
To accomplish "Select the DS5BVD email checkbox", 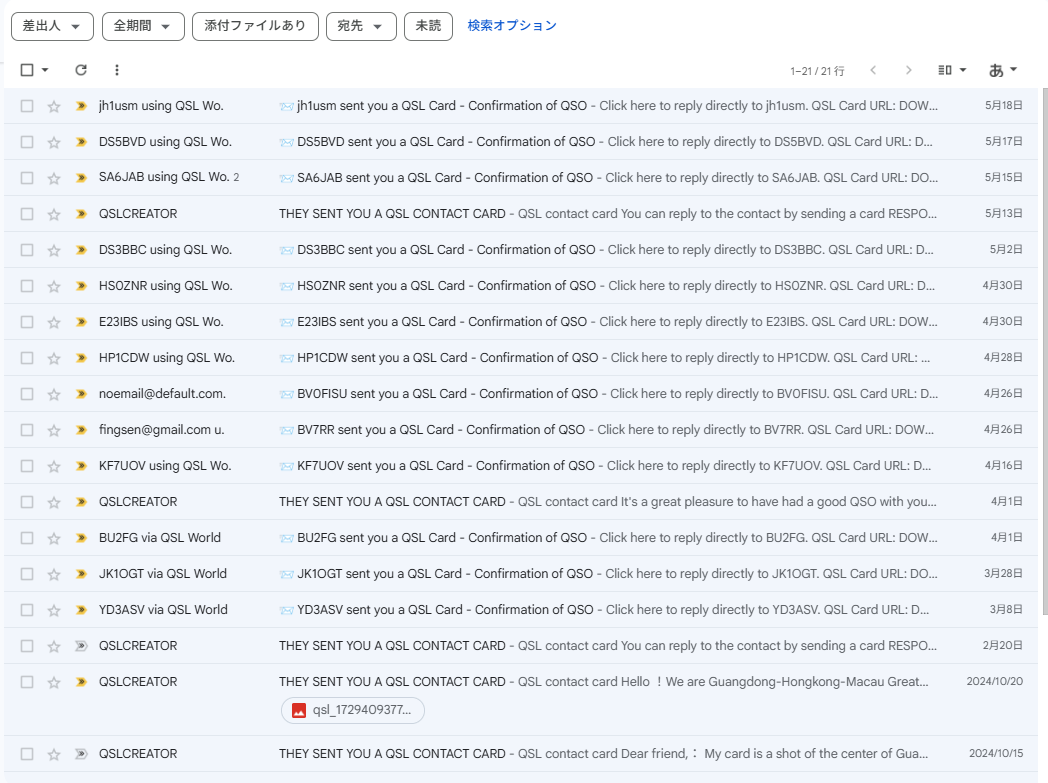I will (x=27, y=142).
